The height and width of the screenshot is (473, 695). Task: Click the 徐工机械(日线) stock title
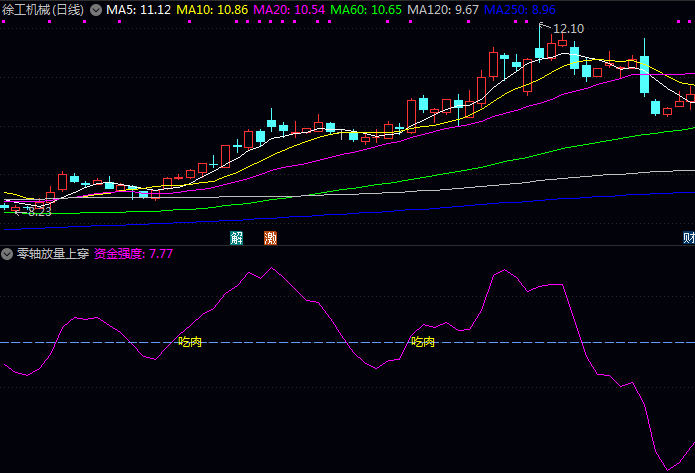43,9
